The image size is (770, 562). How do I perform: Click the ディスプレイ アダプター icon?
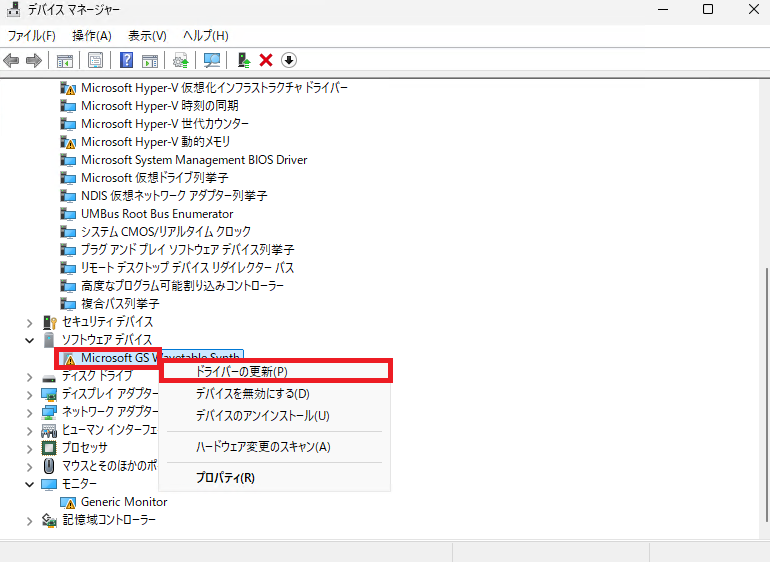tap(49, 394)
